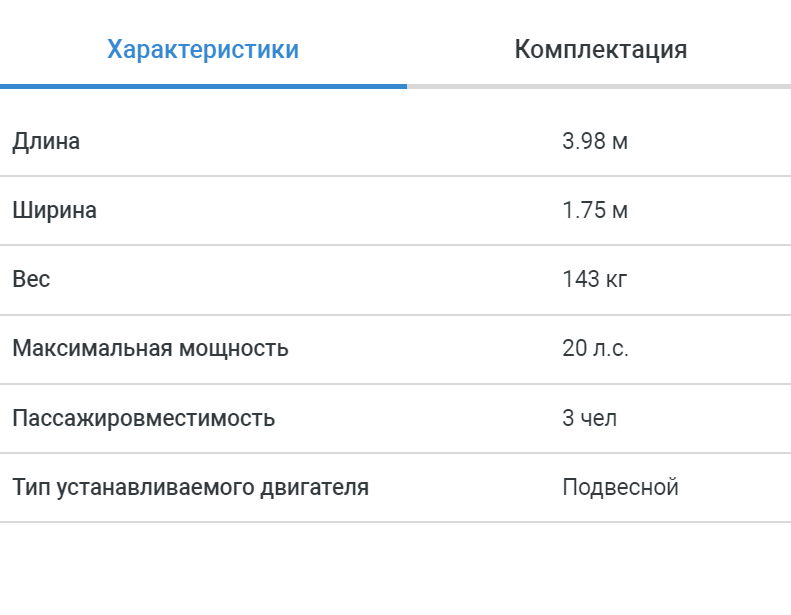This screenshot has width=791, height=615.
Task: Click the divider line below Длина row
Action: click(395, 176)
